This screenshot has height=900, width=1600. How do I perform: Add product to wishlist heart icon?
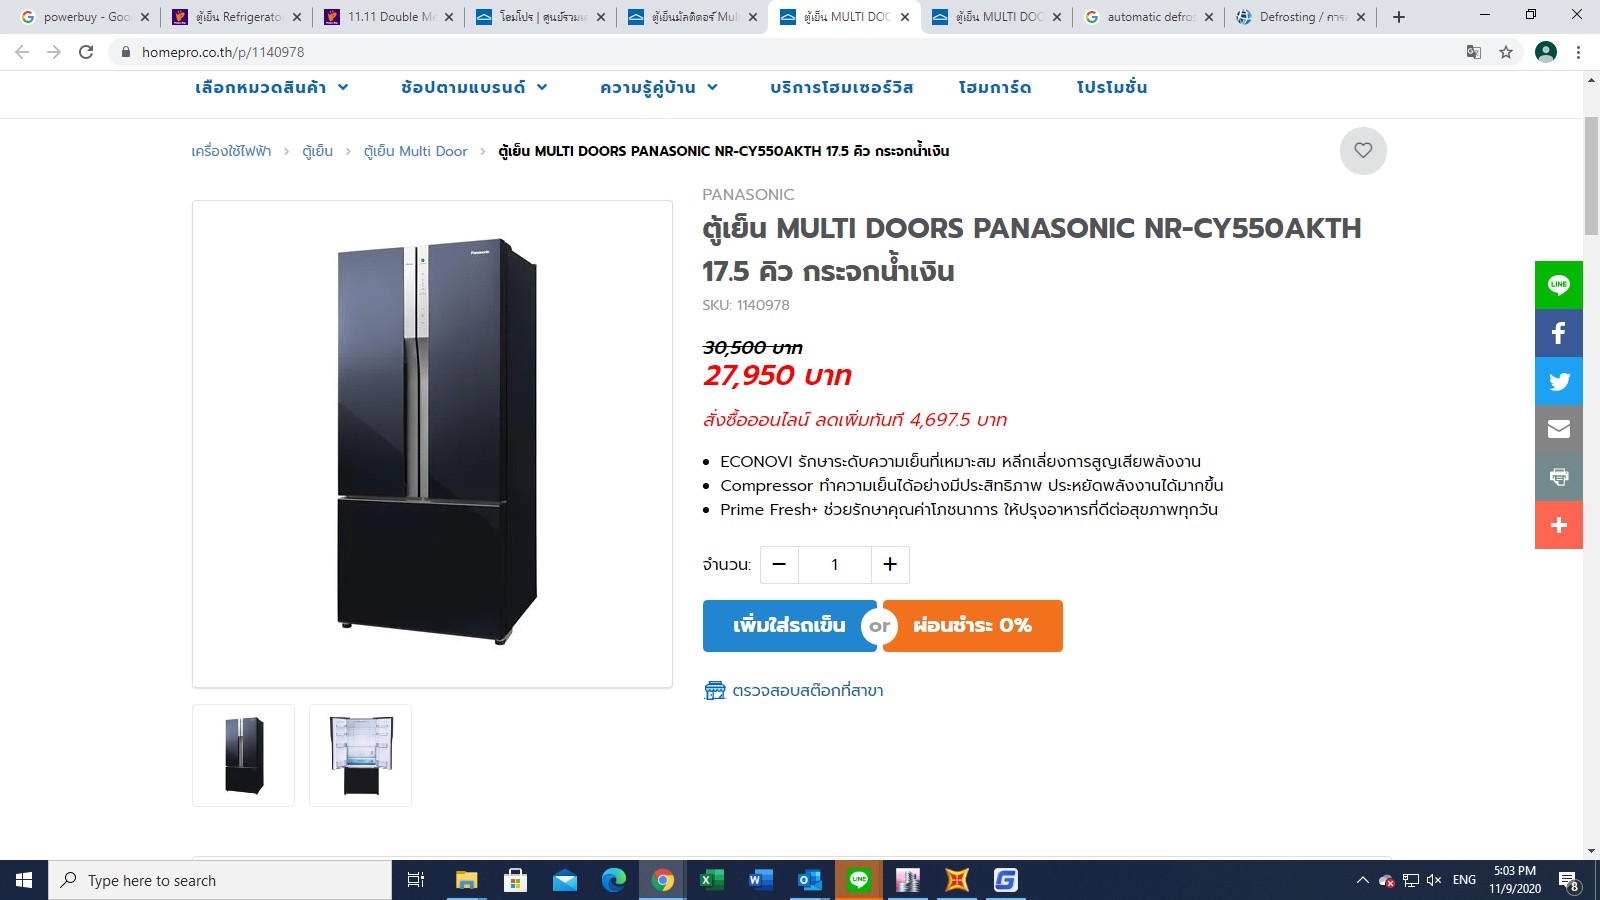pos(1363,151)
